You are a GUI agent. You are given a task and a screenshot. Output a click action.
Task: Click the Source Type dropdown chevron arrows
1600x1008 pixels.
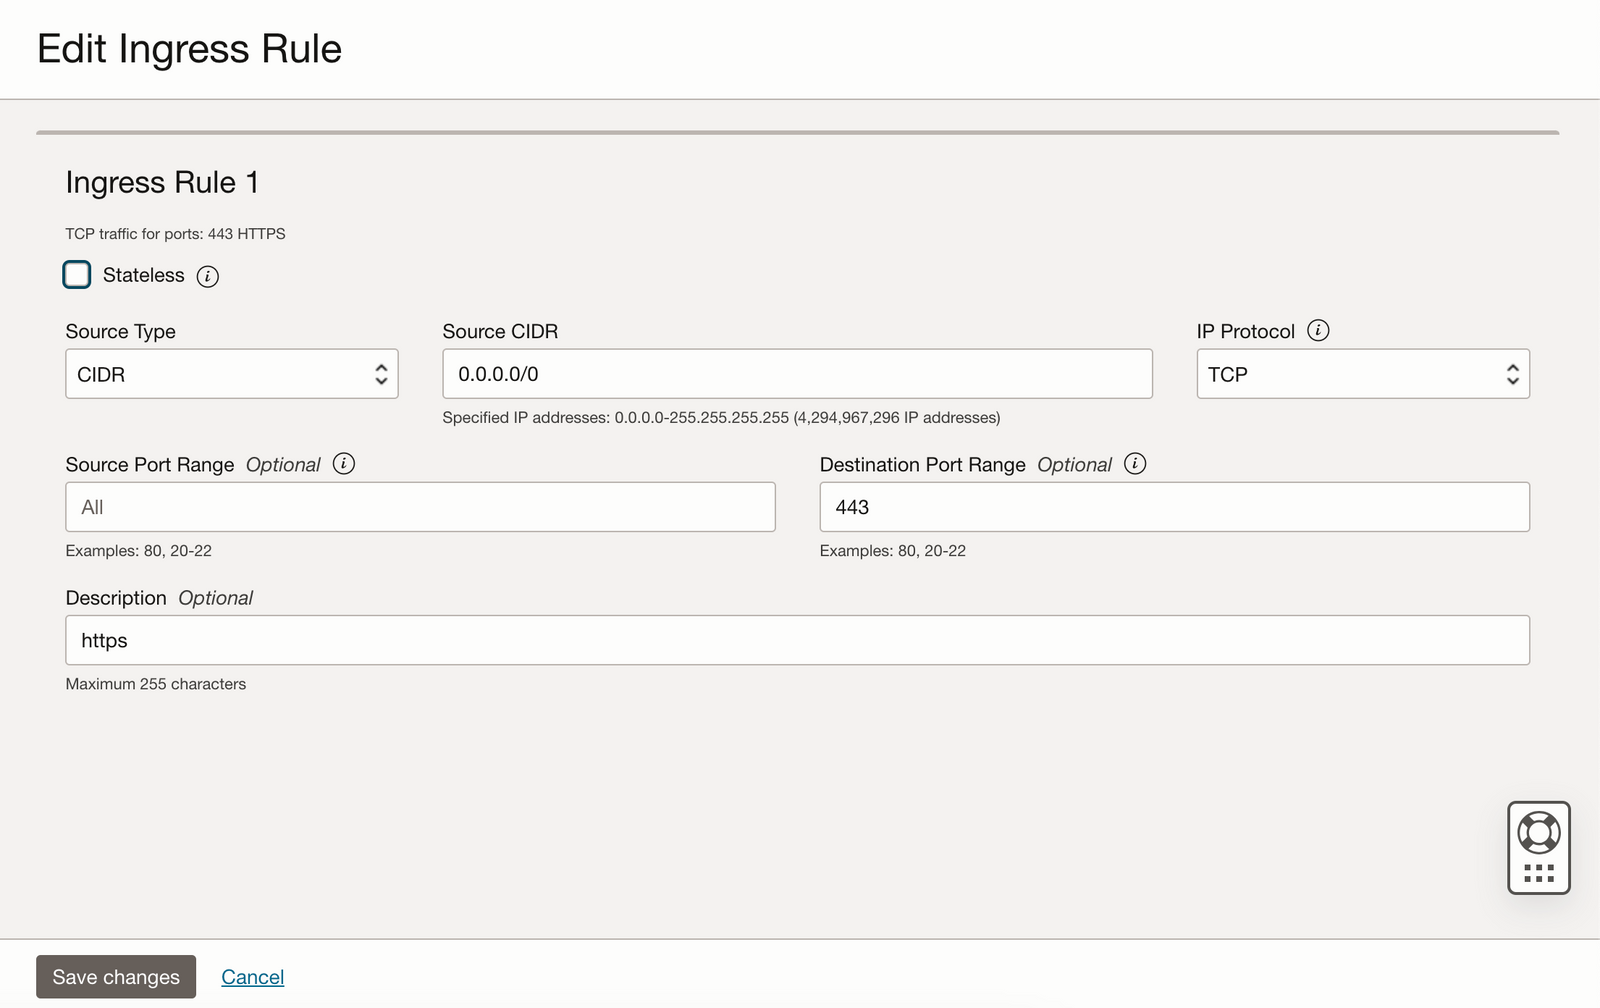382,373
